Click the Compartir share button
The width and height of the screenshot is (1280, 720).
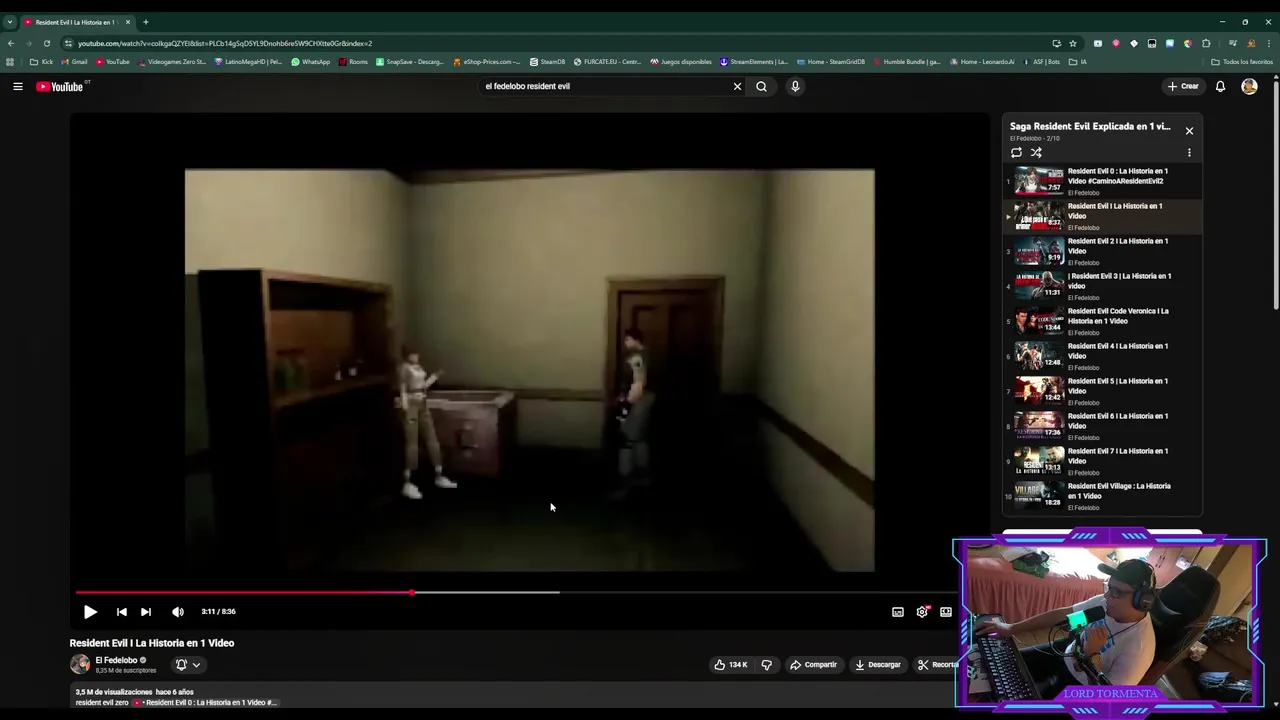point(812,665)
